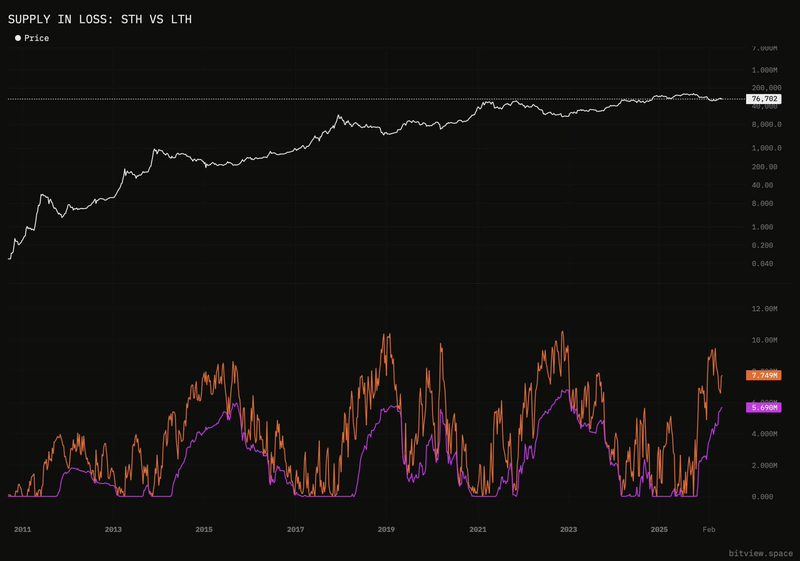
Task: Toggle the Price series legend label
Action: tap(37, 38)
